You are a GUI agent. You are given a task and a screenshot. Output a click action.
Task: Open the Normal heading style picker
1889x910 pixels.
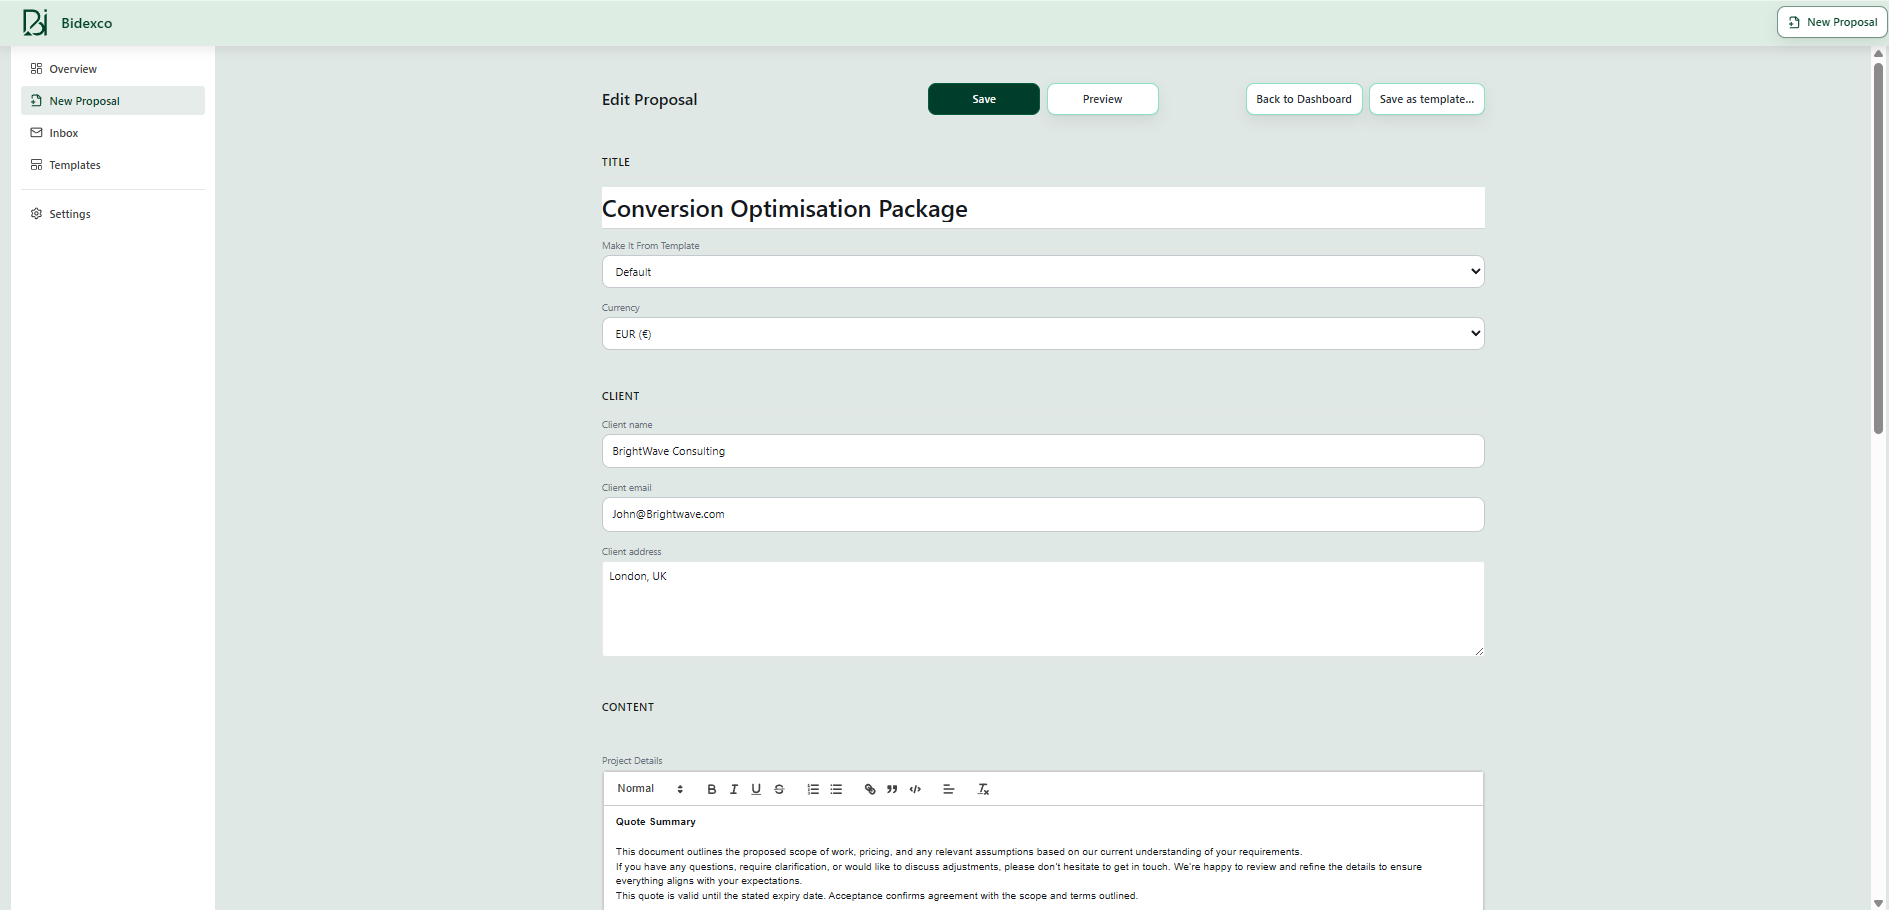pos(650,789)
